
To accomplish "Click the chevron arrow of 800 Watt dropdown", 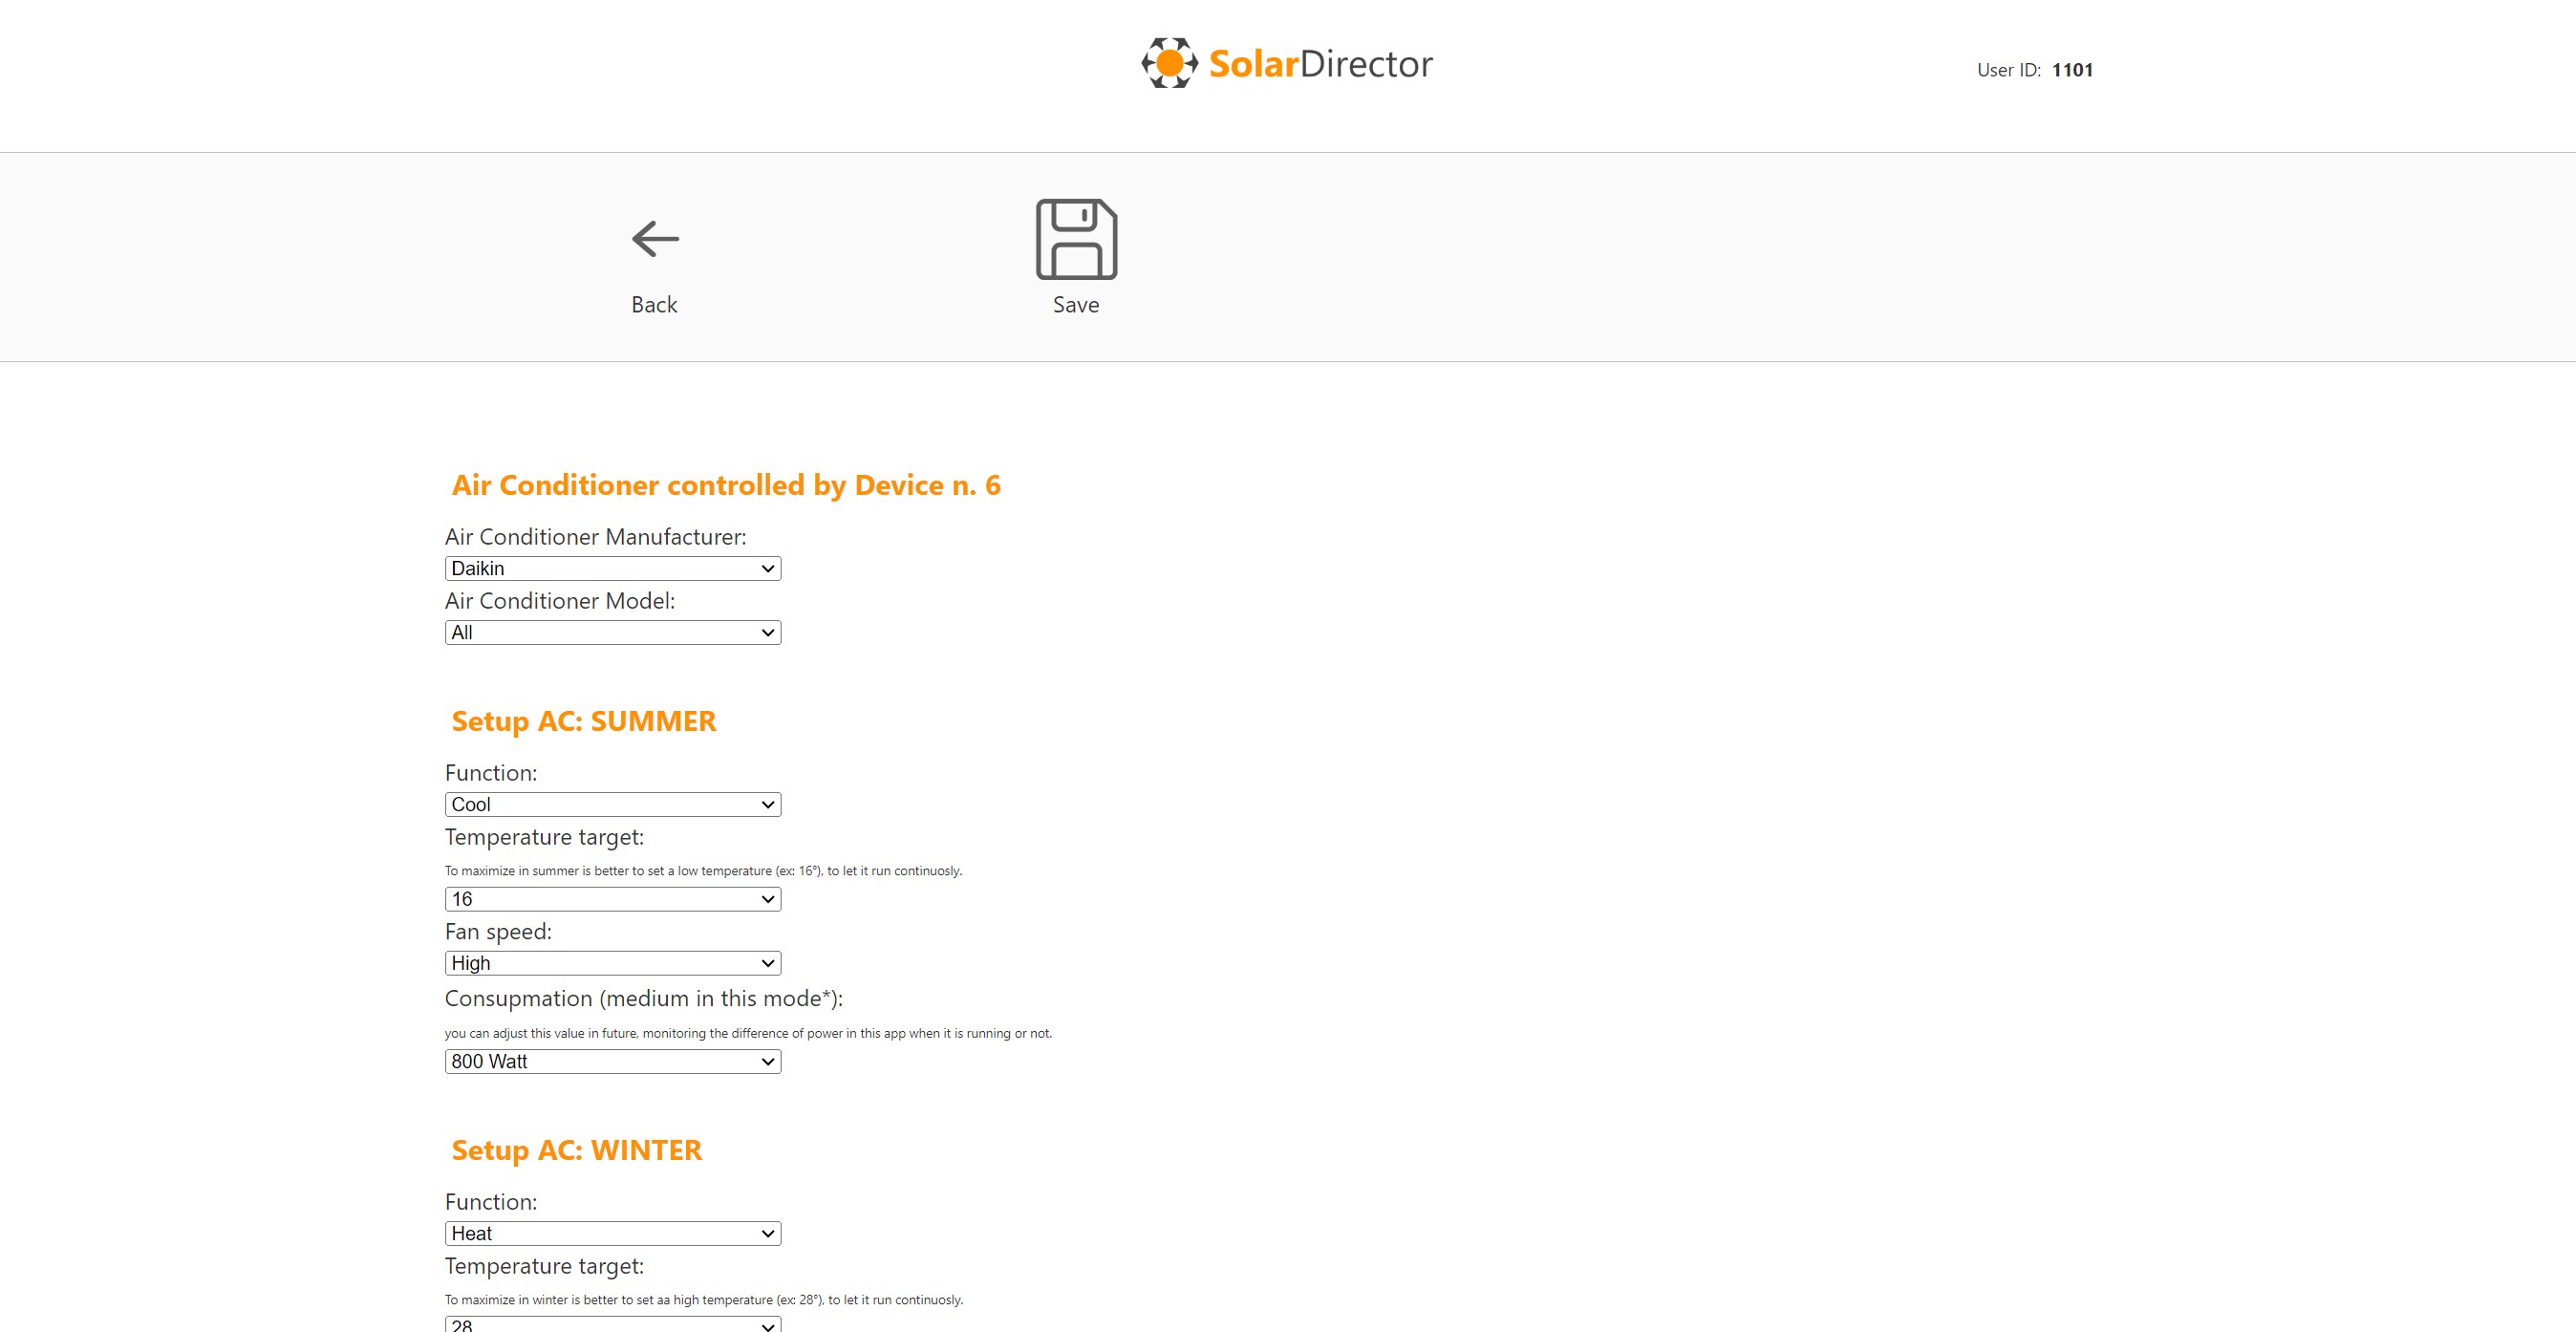I will [x=767, y=1062].
